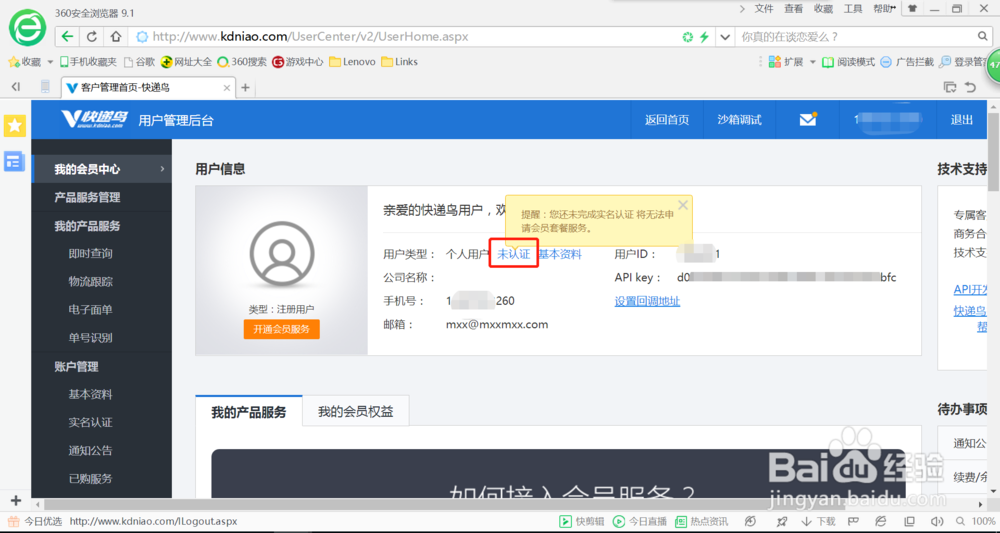Open the address bar history dropdown arrow

(x=724, y=37)
